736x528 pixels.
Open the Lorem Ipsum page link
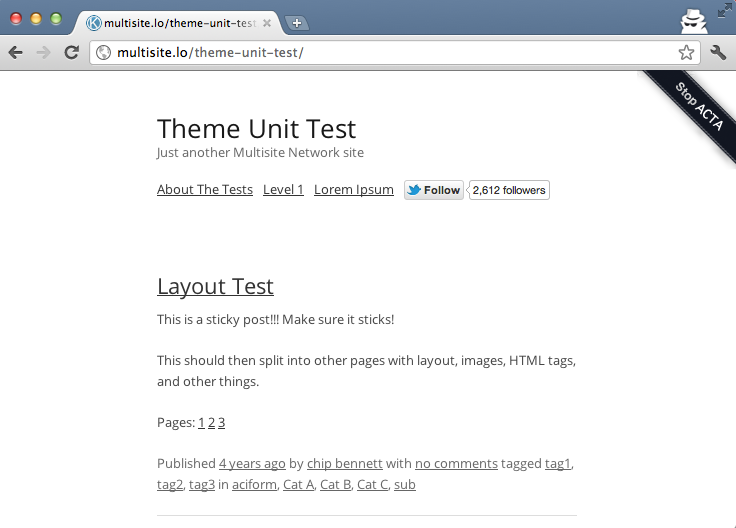[353, 190]
